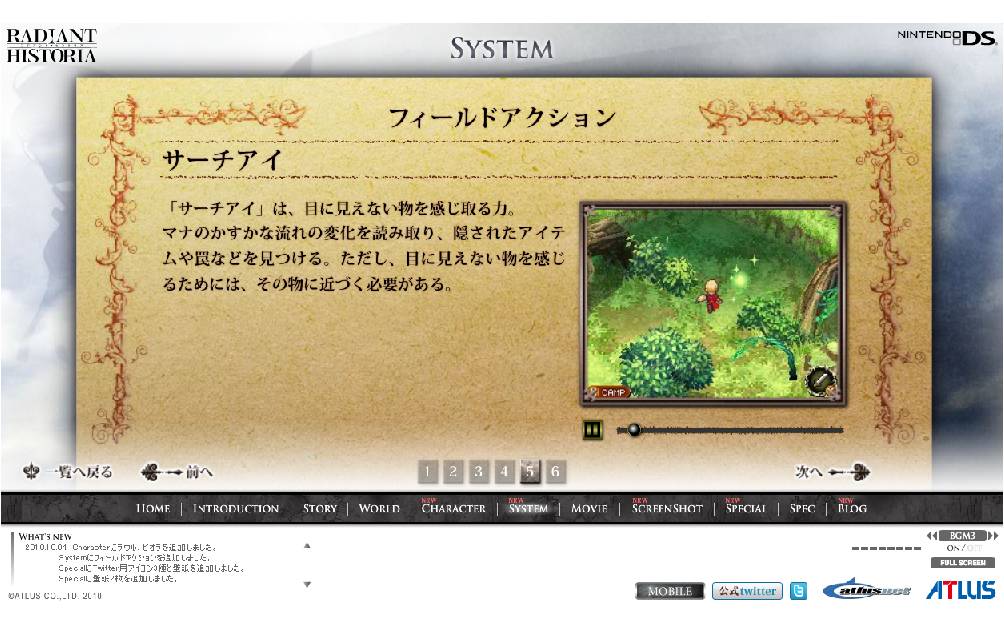Open the Atlus company logo link
1004x633 pixels.
pos(960,589)
